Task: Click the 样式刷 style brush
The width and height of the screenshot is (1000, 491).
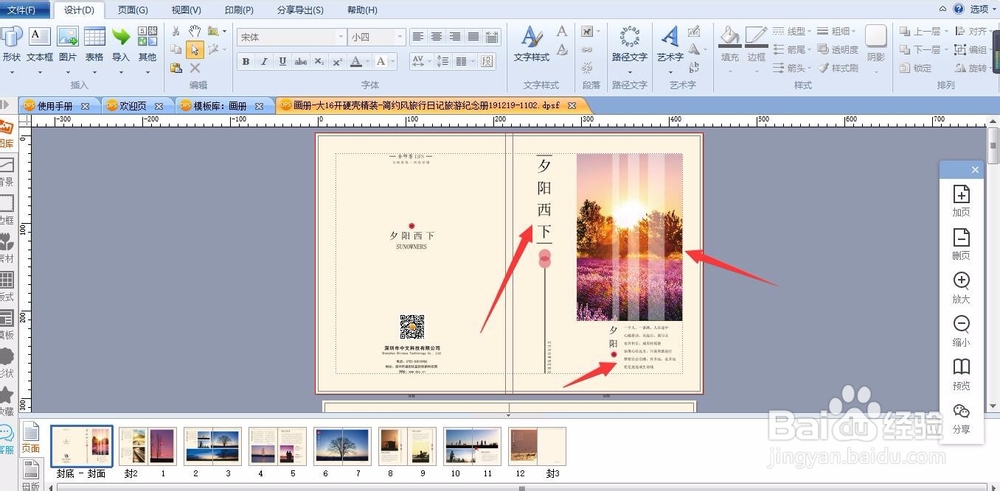Action: (839, 68)
